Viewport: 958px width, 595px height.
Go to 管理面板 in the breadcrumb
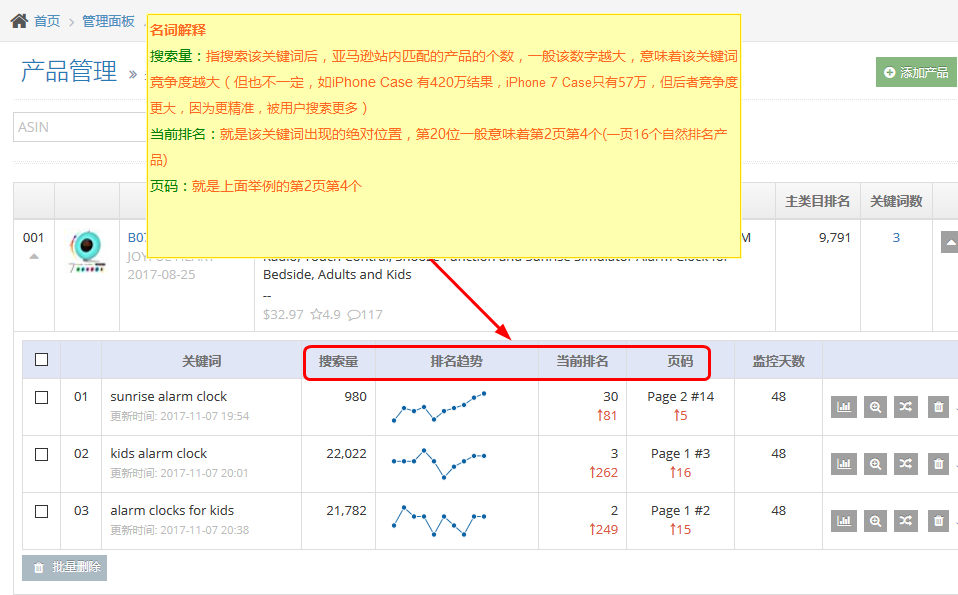(108, 21)
